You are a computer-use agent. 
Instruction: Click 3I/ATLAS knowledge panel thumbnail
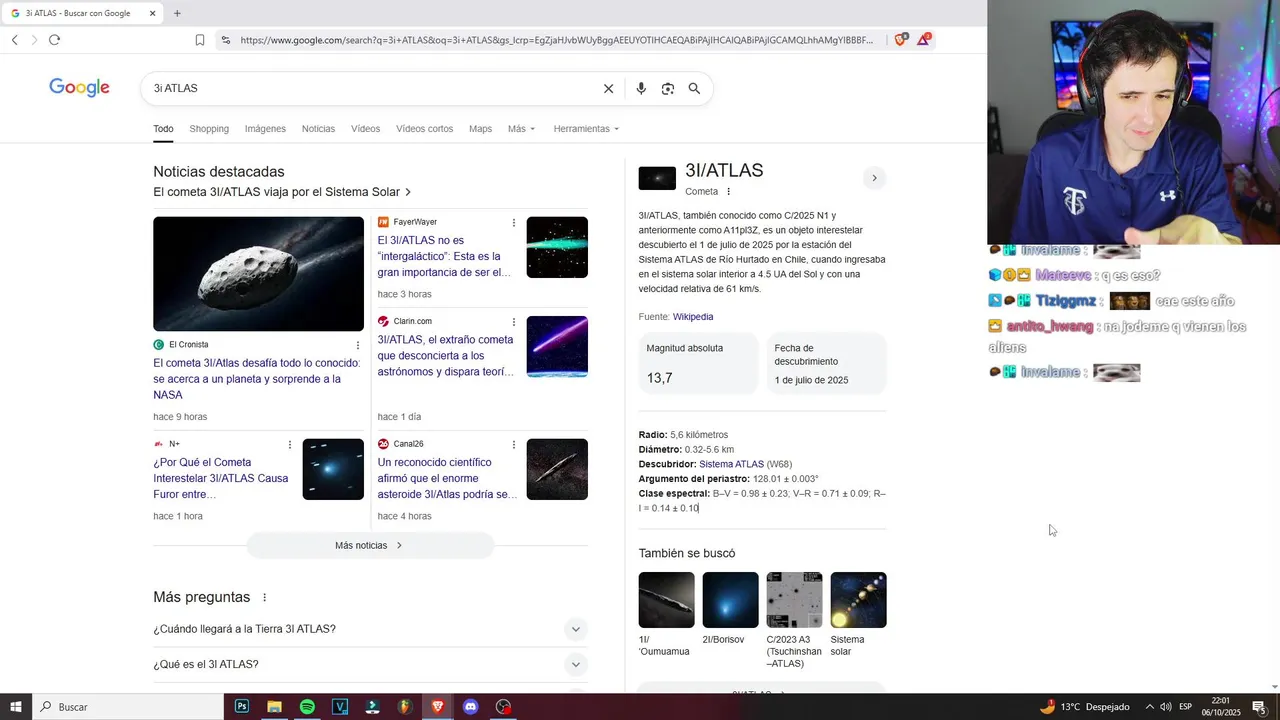tap(657, 179)
